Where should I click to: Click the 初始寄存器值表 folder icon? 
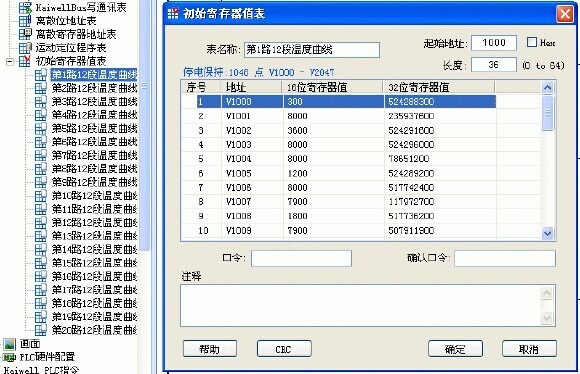[25, 61]
